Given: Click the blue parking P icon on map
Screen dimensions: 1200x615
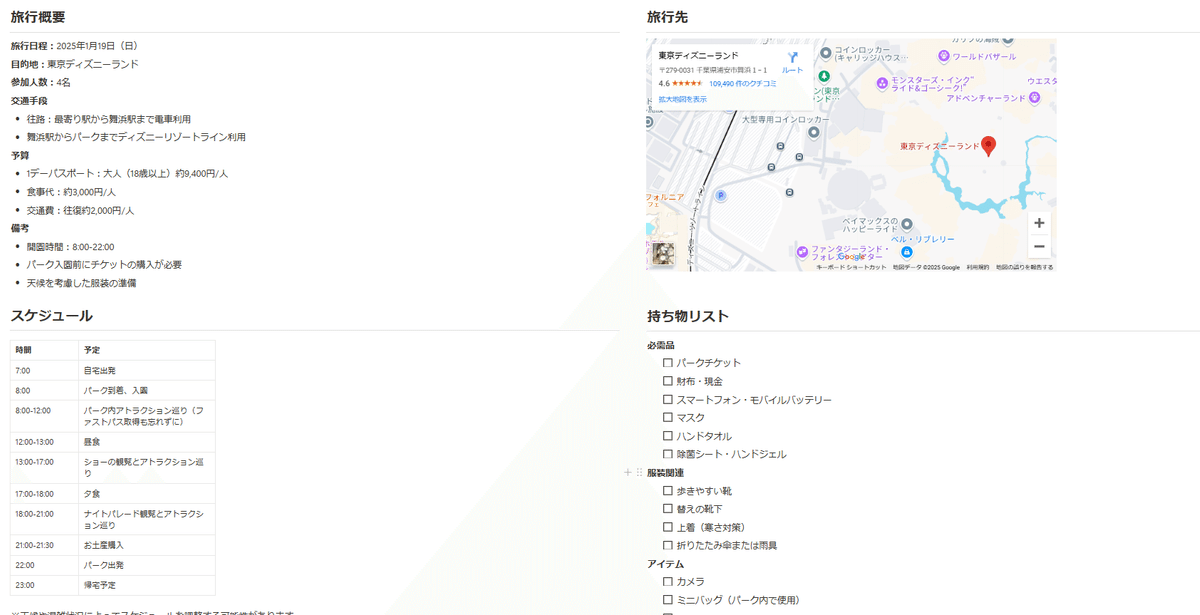Looking at the screenshot, I should (720, 196).
